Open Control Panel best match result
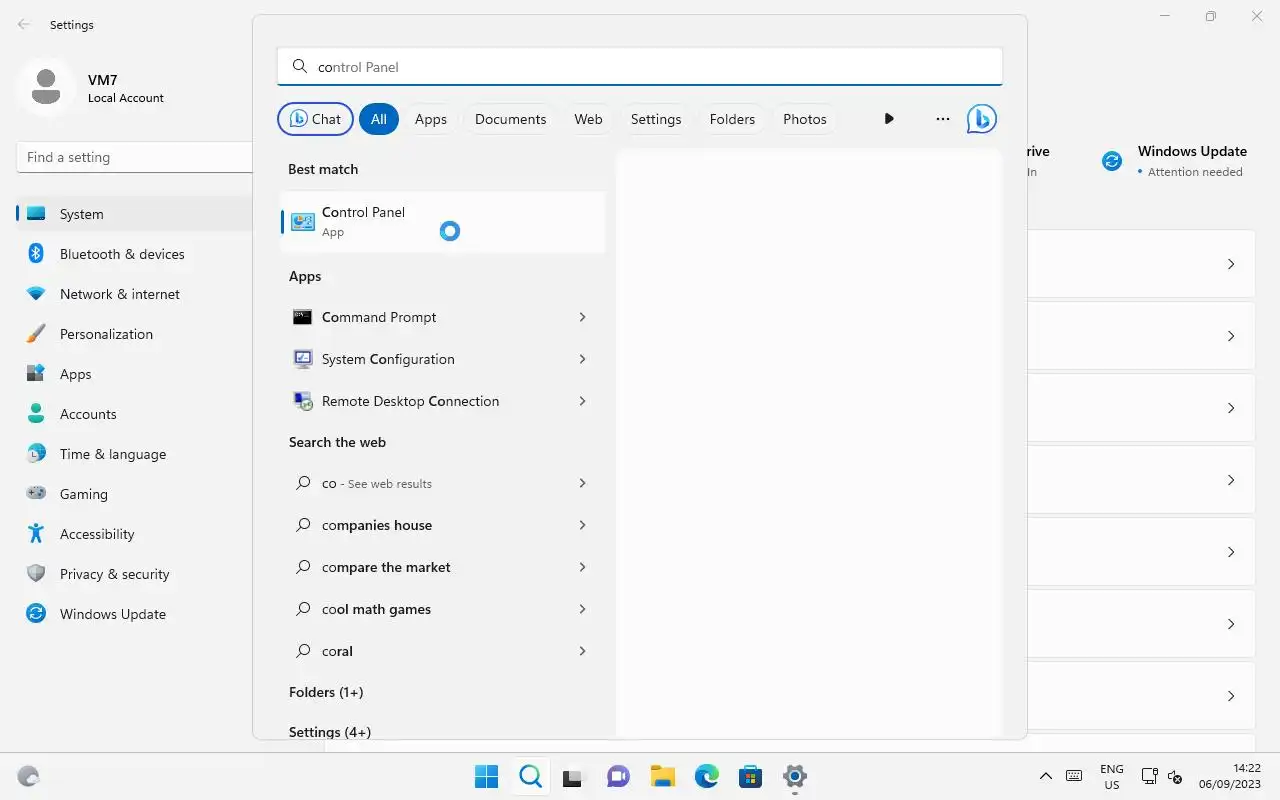 tap(443, 222)
